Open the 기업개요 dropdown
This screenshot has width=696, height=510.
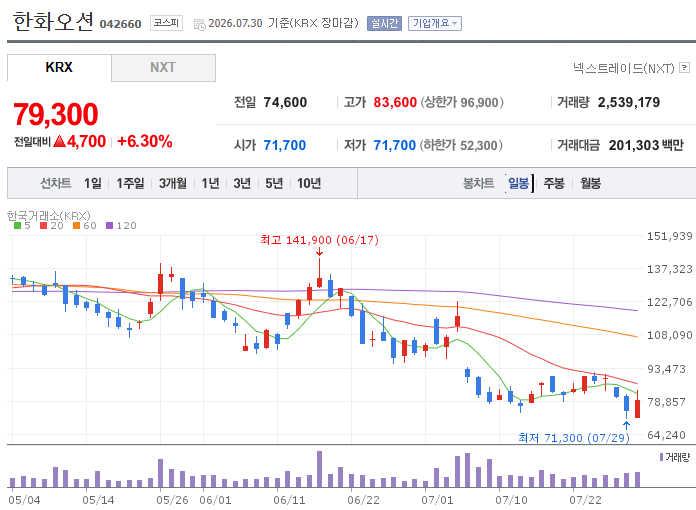point(435,23)
